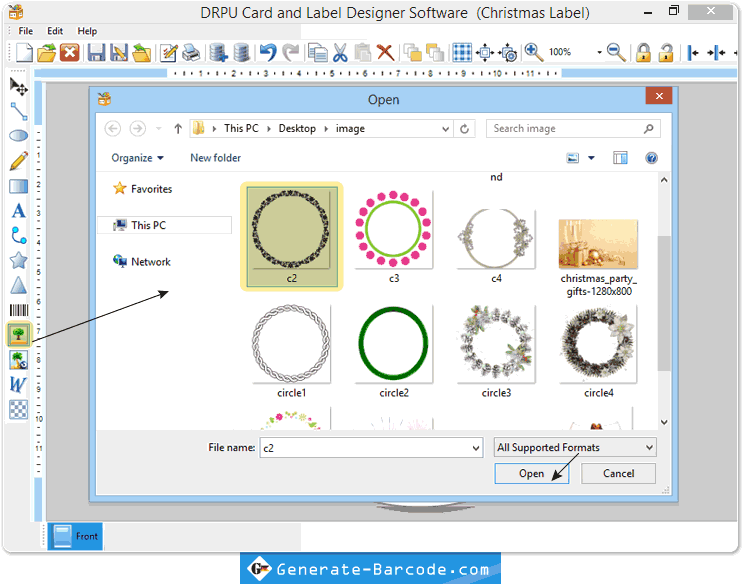Go up one folder level arrow
The image size is (744, 584).
coord(178,129)
